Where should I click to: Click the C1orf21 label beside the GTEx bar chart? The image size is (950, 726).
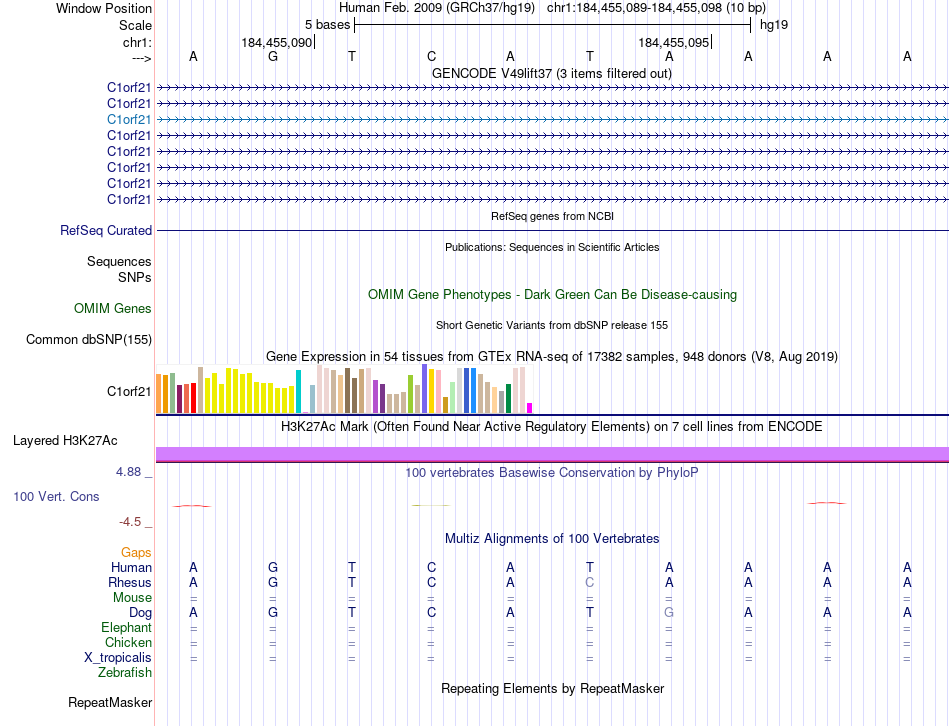coord(129,391)
